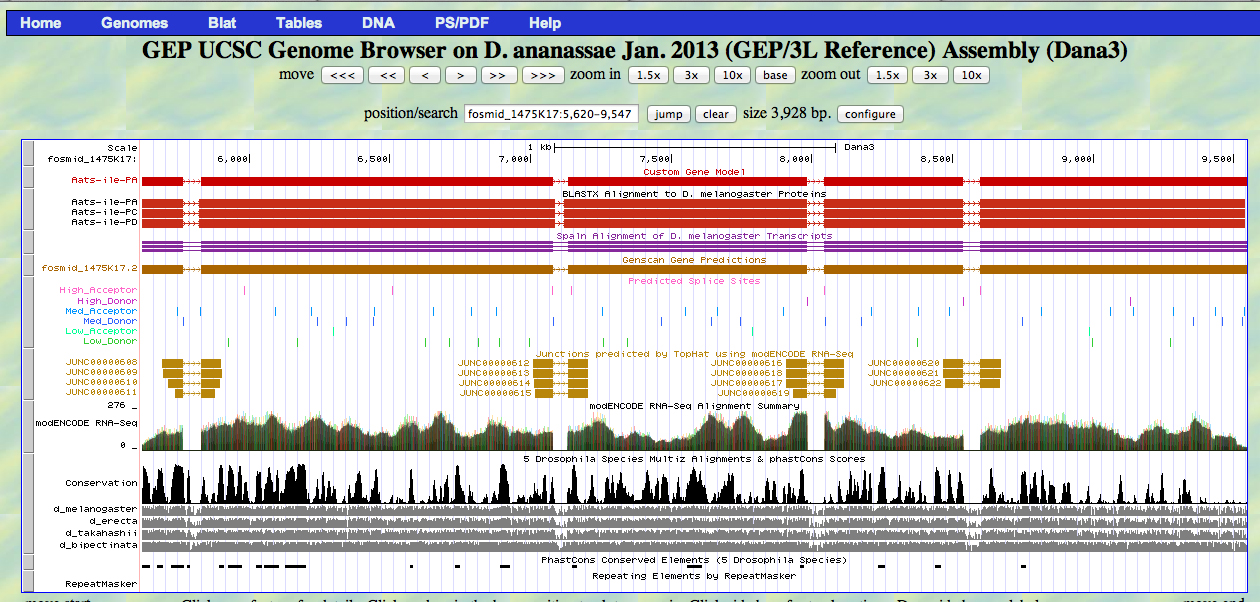Open the Junctions predicted by TopHat title
1260x602 pixels.
point(694,353)
